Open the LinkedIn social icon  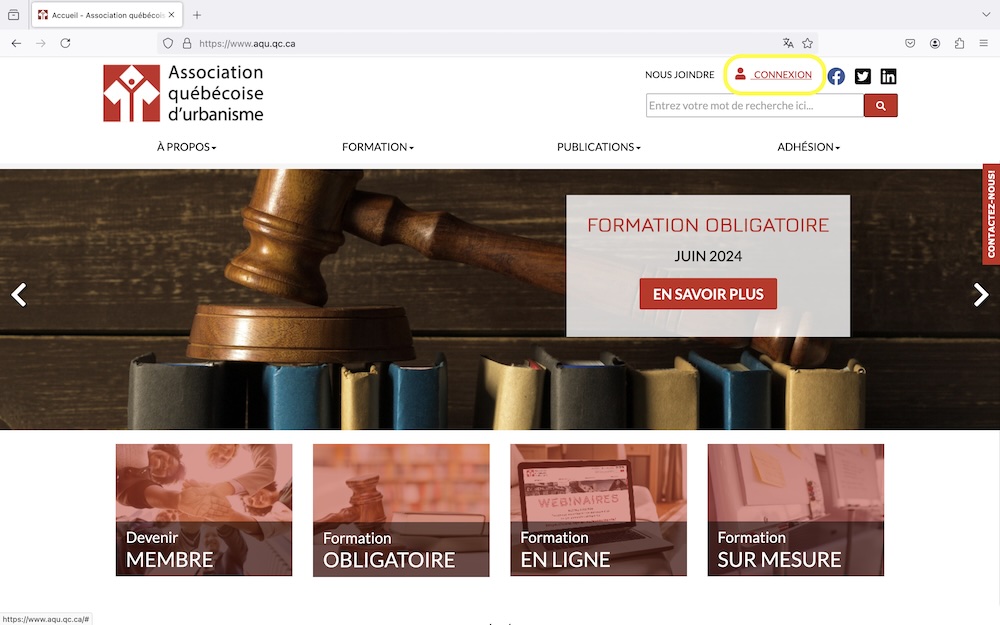pos(888,77)
